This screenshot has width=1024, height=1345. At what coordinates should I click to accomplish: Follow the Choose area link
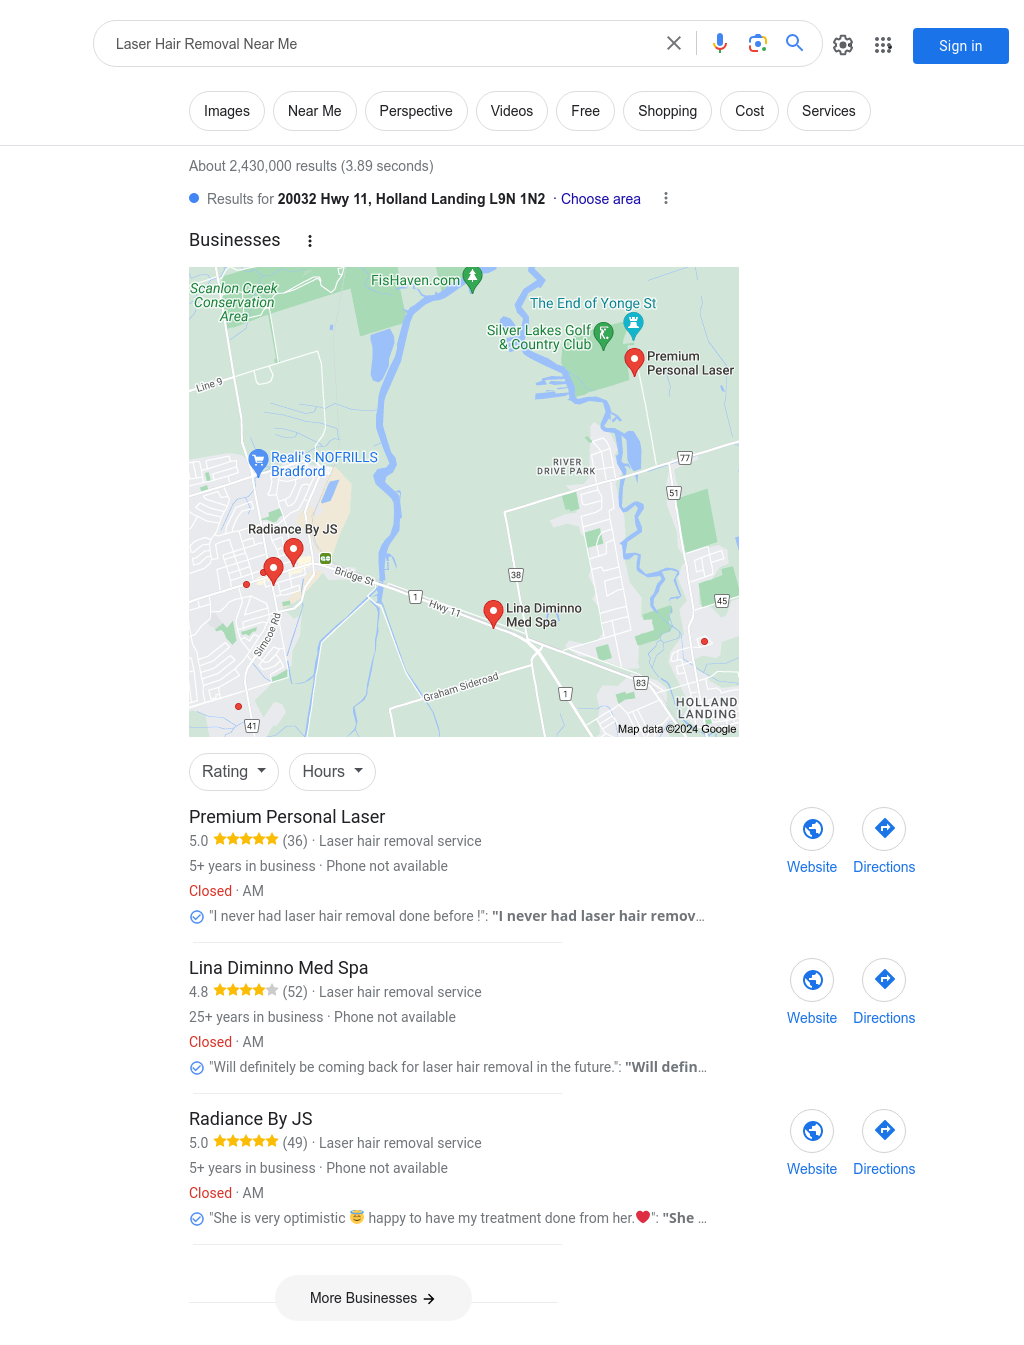(601, 199)
